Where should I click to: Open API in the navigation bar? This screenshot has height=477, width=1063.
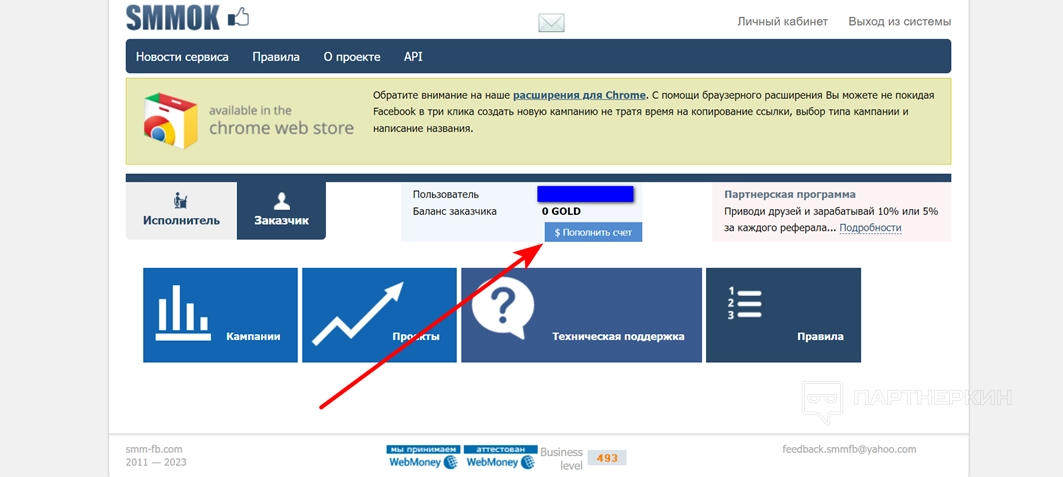coord(413,57)
